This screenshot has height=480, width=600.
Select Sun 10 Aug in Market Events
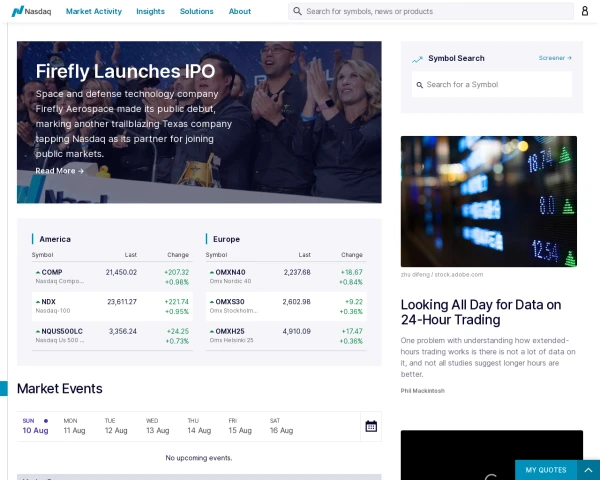click(x=36, y=426)
